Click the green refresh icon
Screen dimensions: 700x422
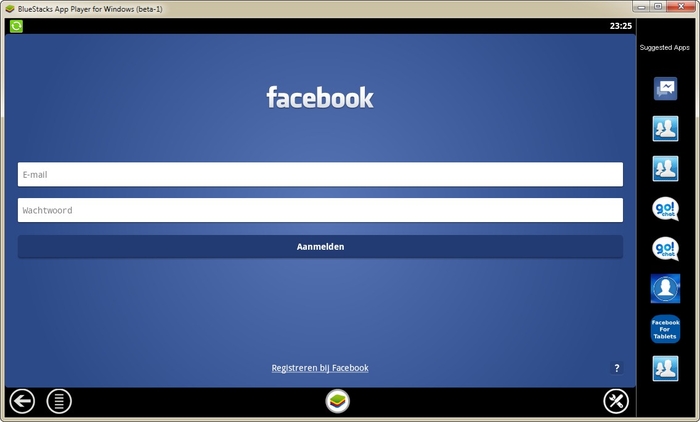[16, 26]
